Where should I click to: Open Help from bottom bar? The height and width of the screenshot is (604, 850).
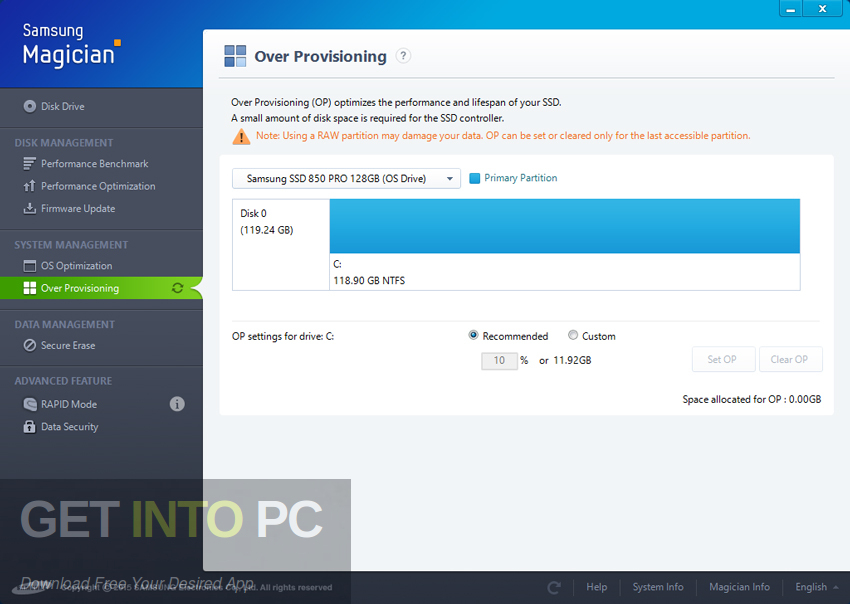[x=596, y=587]
